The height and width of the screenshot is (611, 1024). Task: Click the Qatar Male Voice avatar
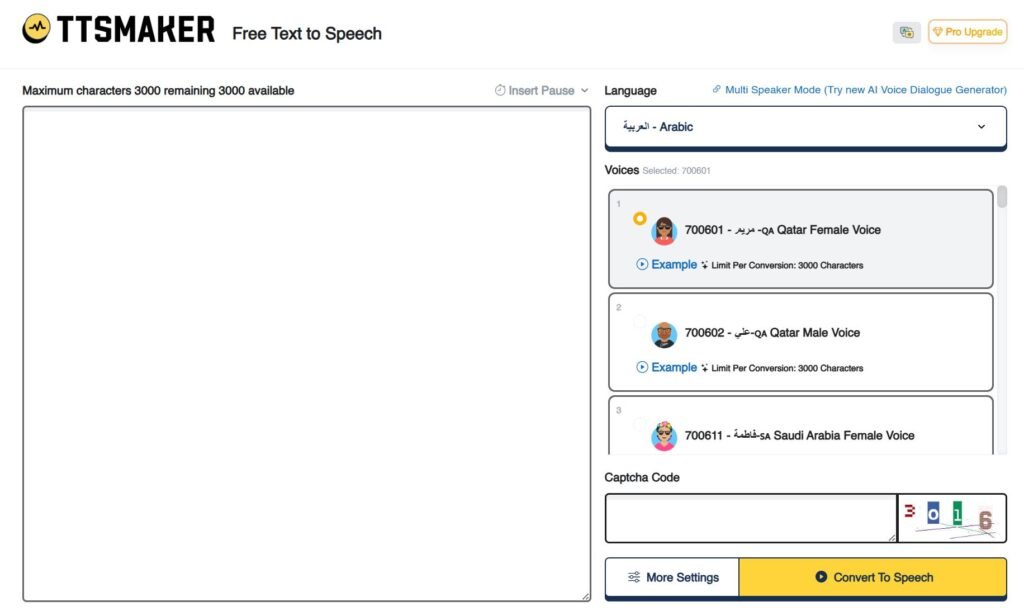[664, 334]
